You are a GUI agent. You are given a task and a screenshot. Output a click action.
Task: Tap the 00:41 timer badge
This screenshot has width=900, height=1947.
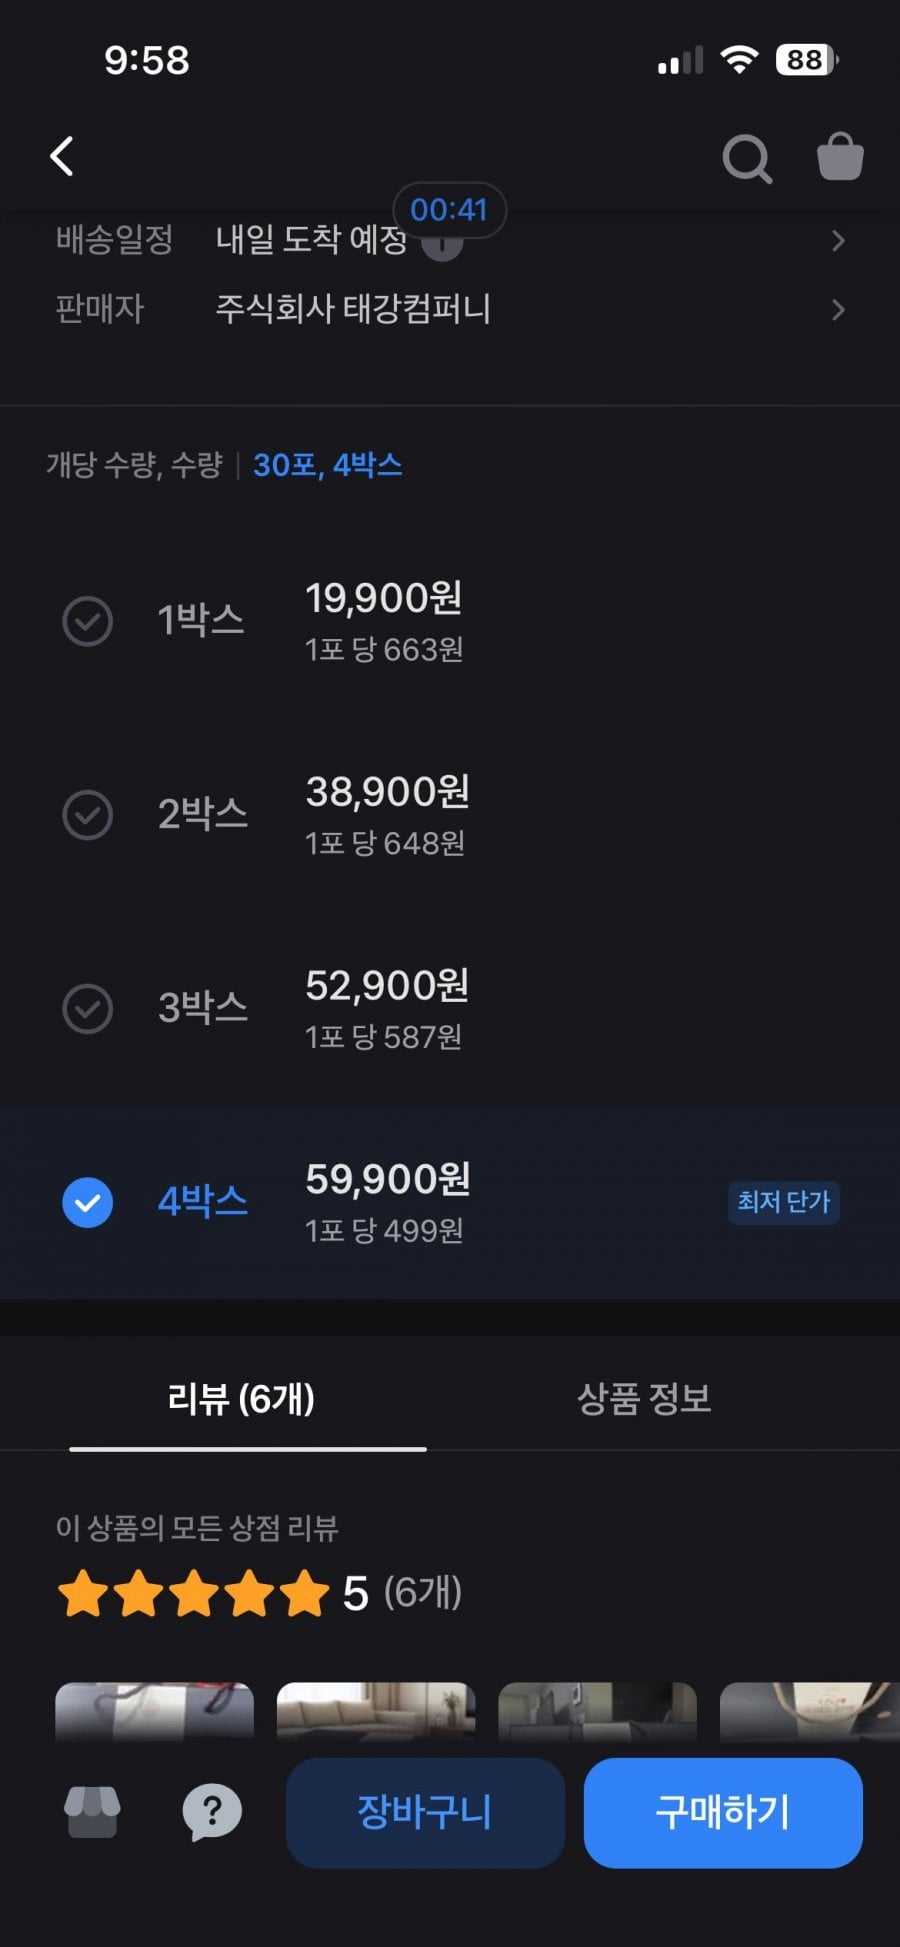(449, 209)
